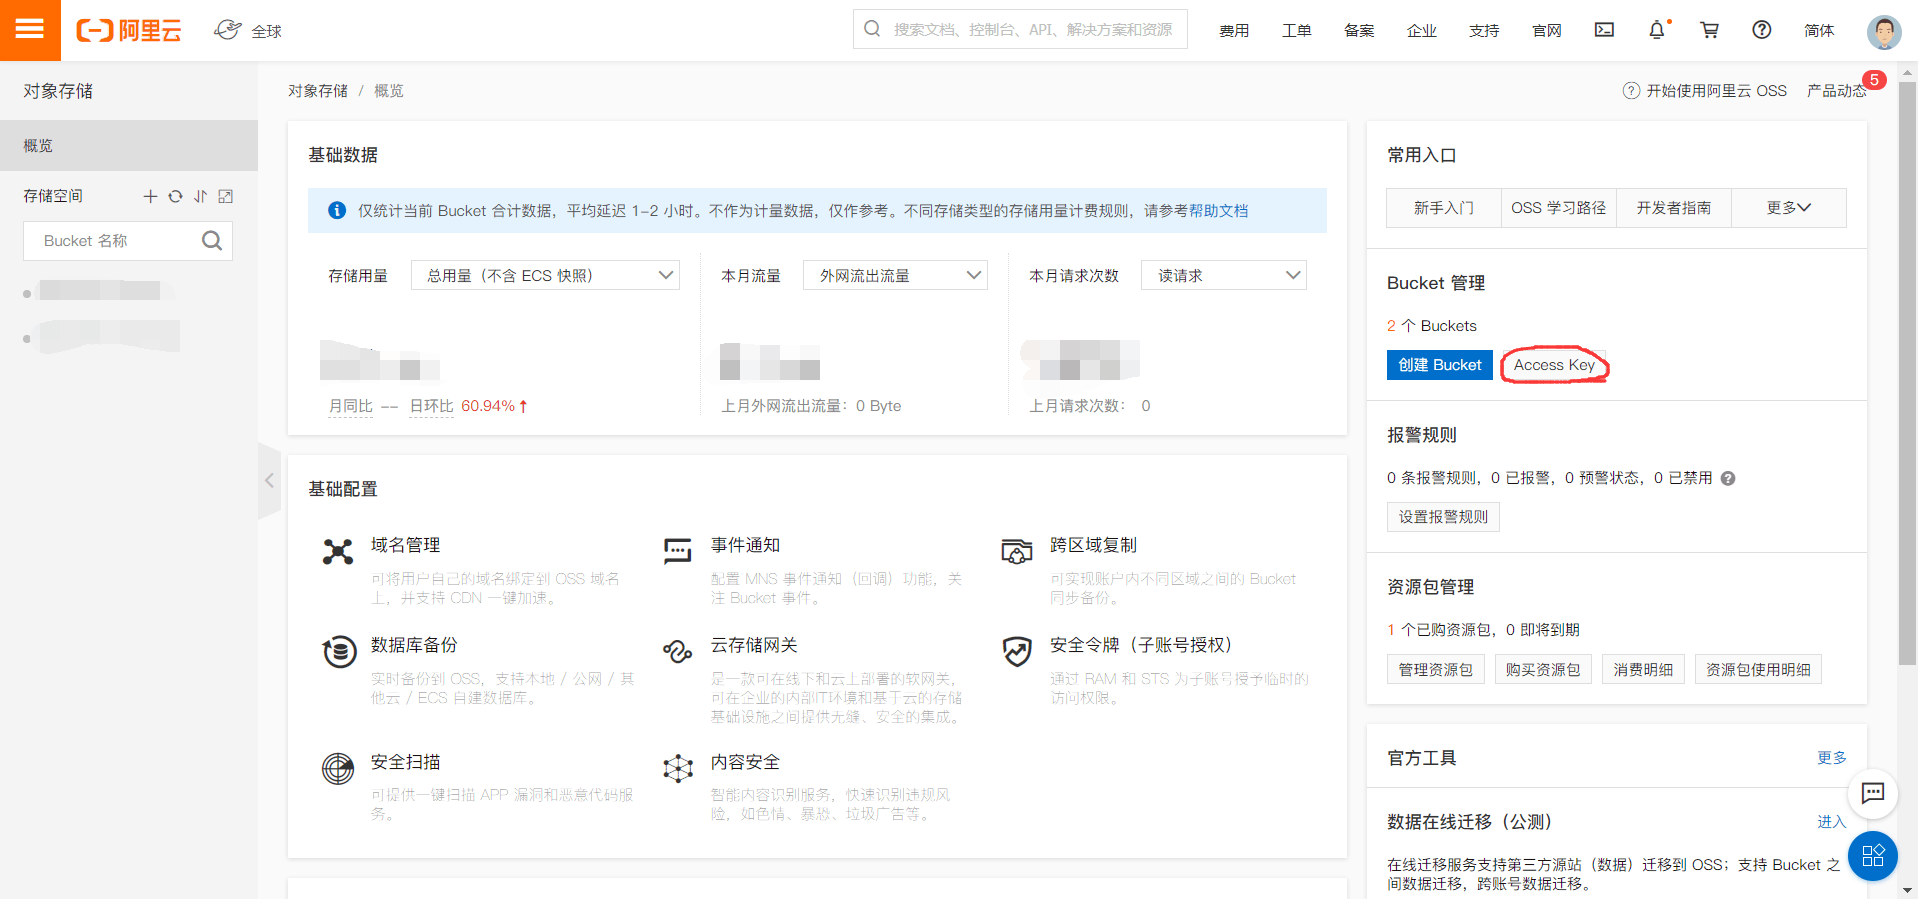Refresh the bucket list
The height and width of the screenshot is (899, 1918).
(175, 196)
